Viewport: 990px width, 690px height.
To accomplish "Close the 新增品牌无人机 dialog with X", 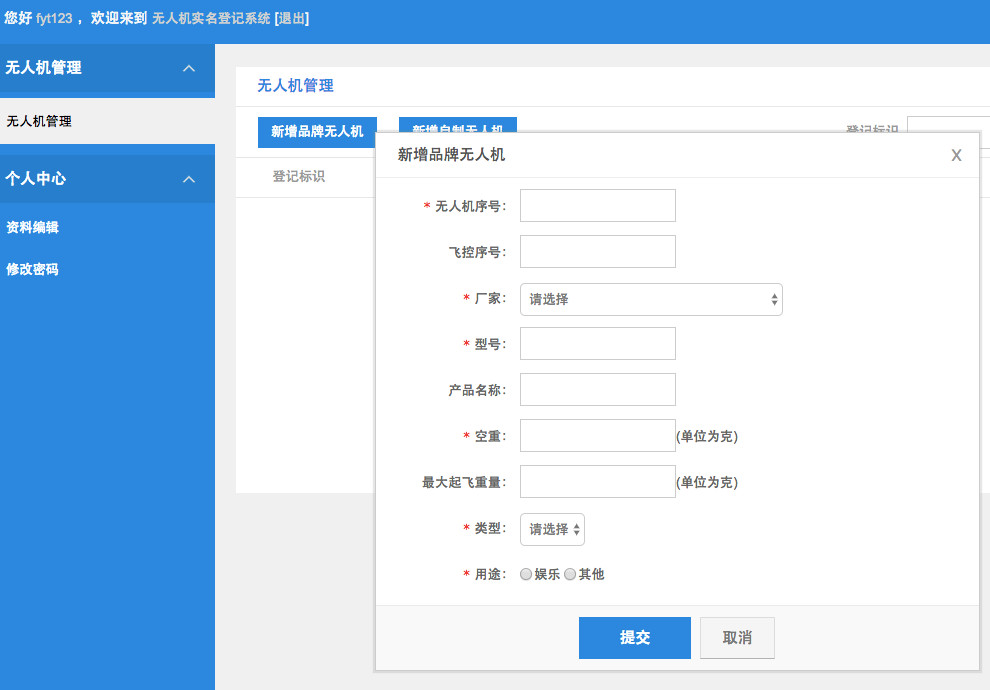I will 956,155.
